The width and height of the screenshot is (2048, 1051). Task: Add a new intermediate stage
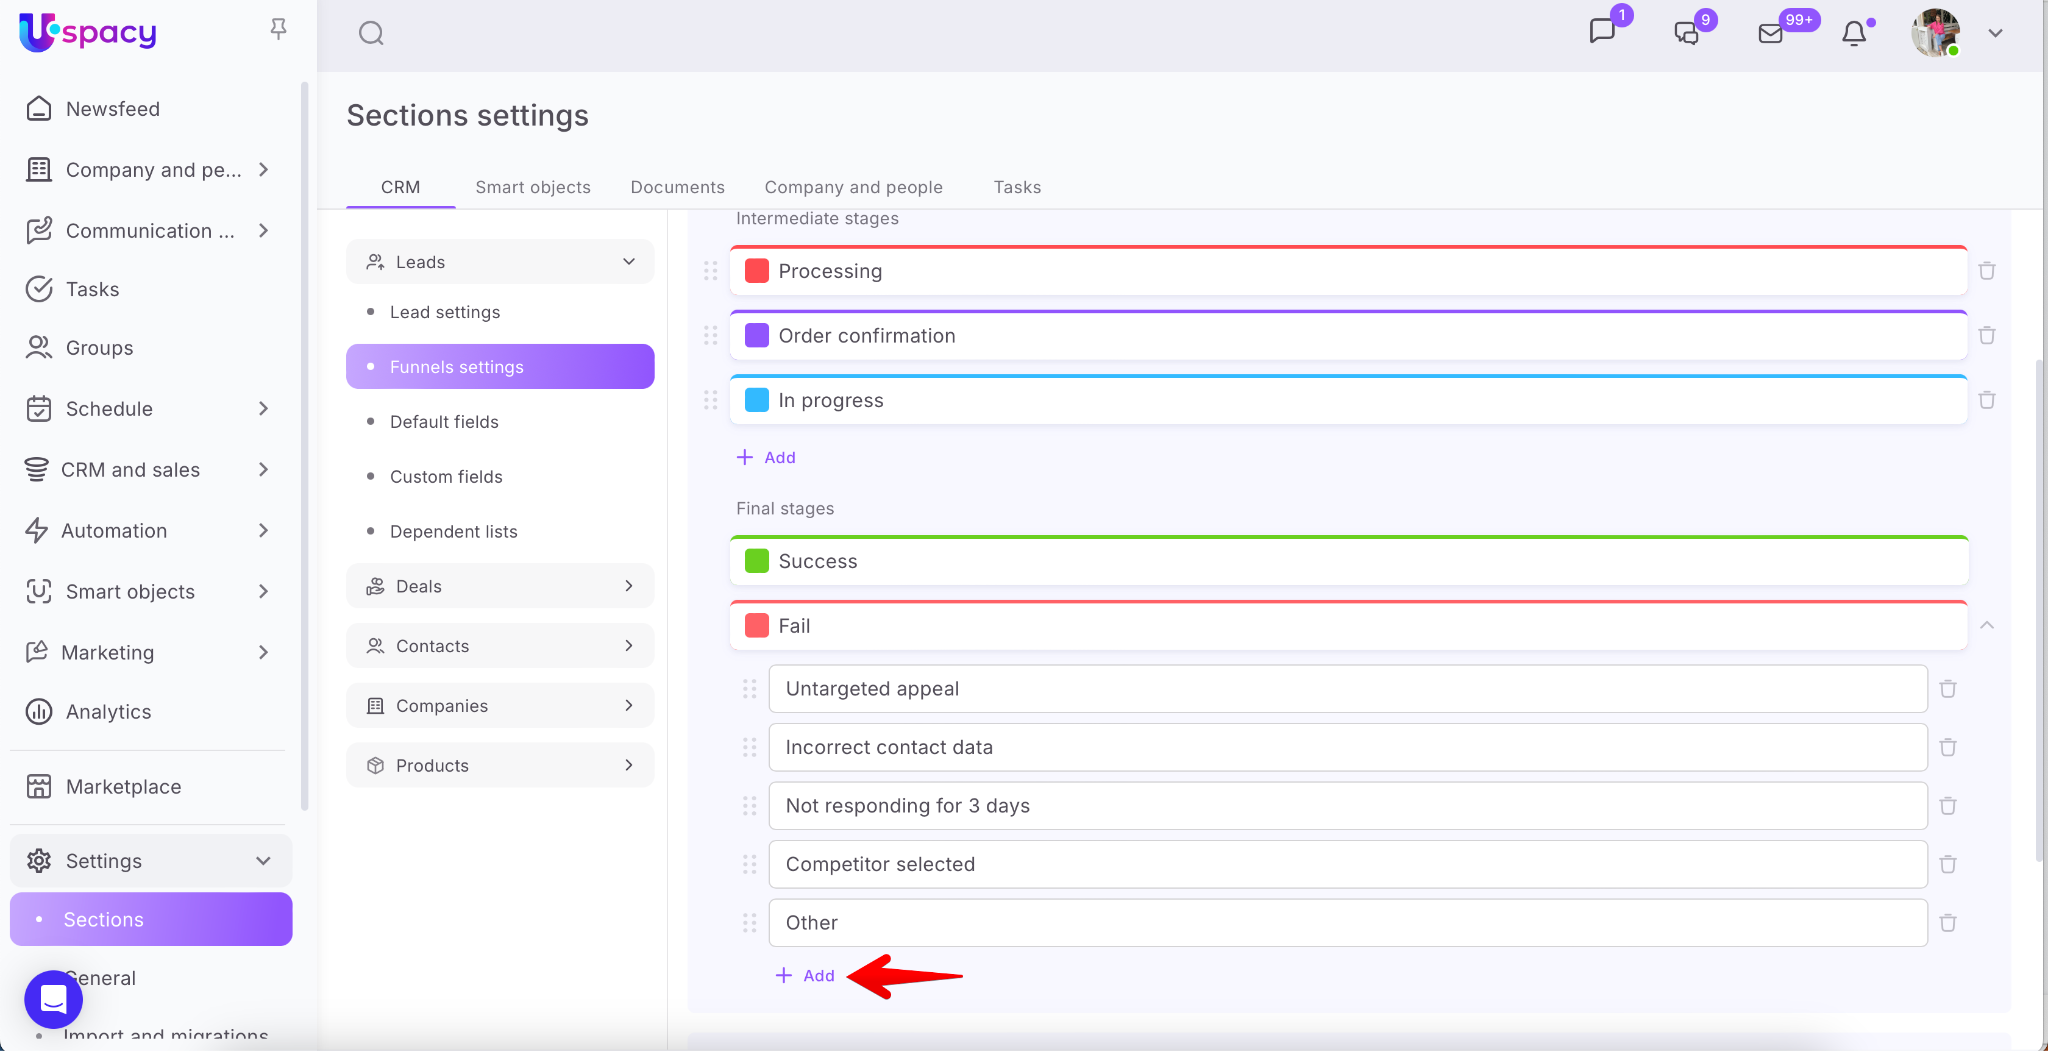(767, 457)
